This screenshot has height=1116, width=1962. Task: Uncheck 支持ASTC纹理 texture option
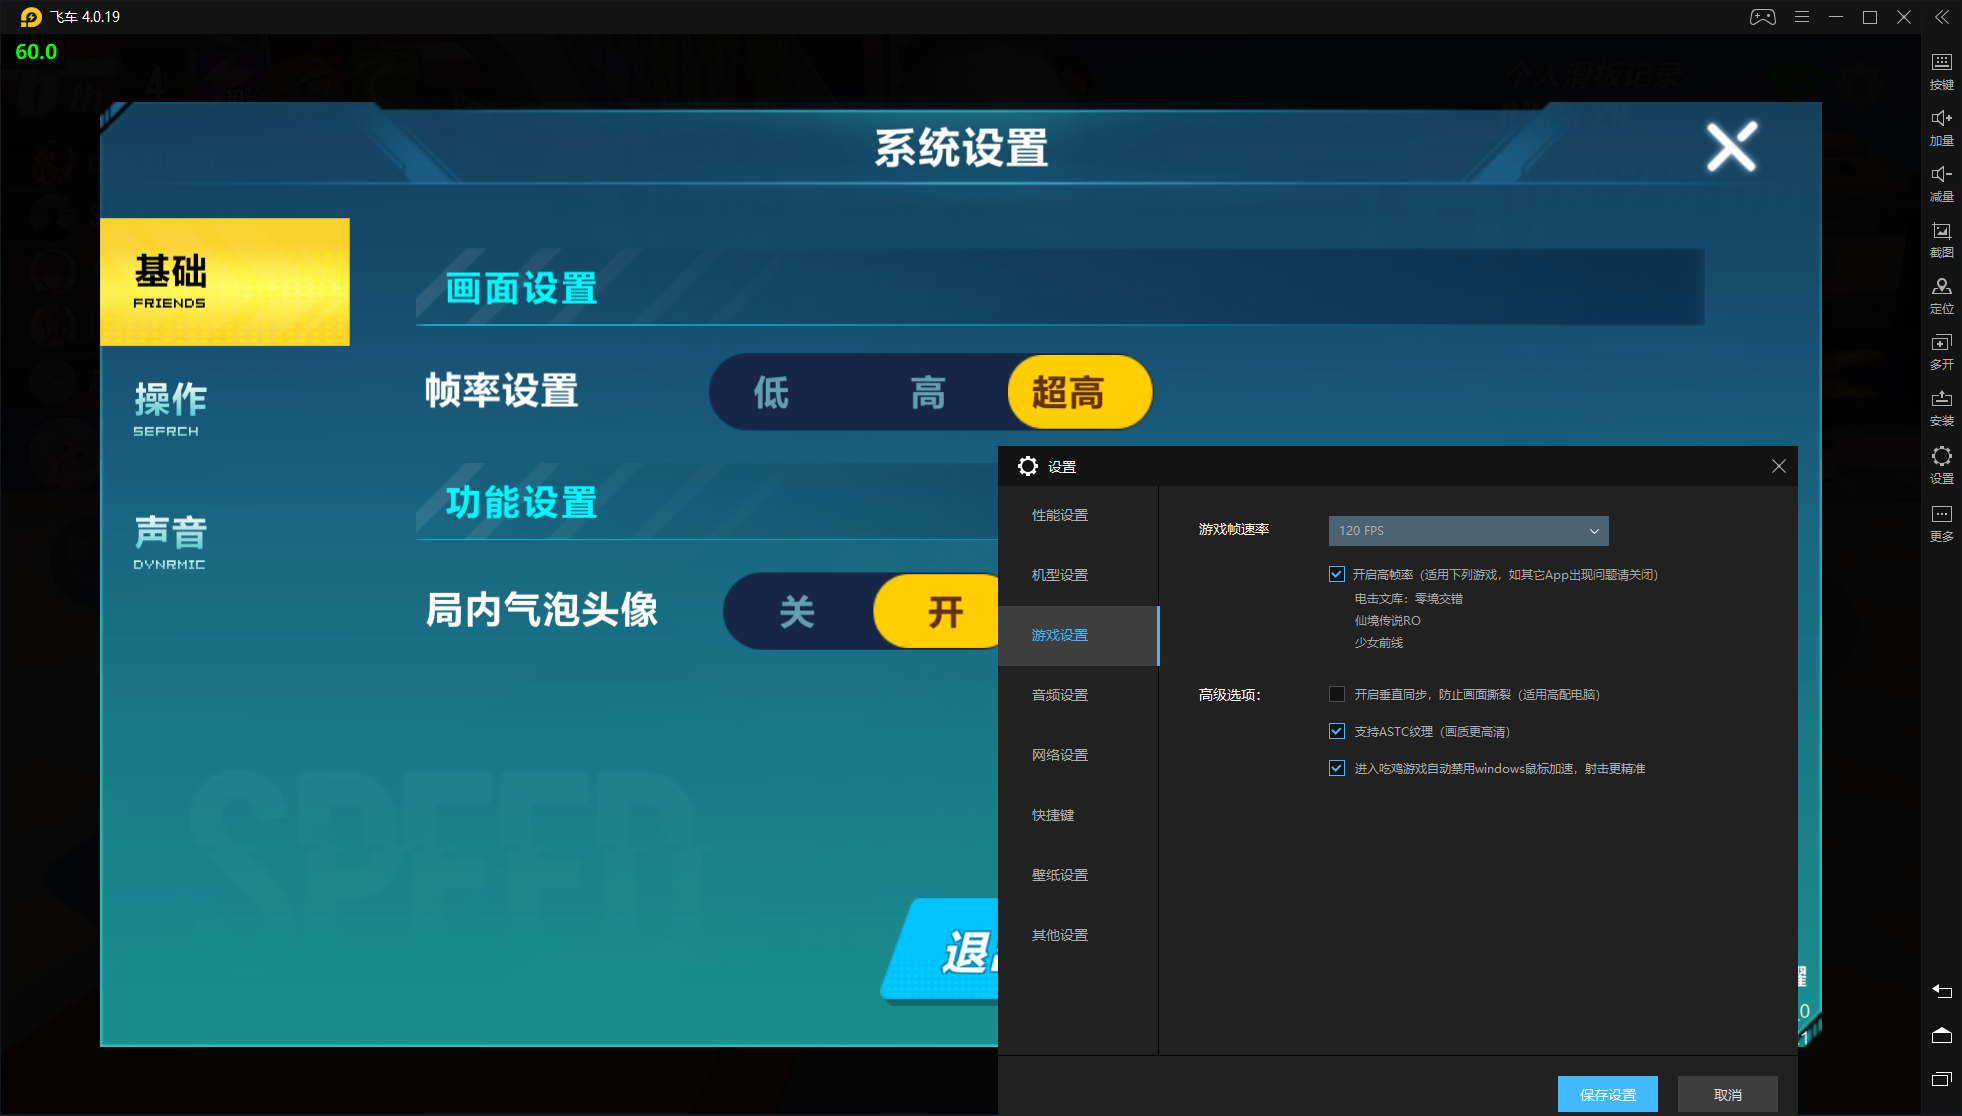(1337, 730)
